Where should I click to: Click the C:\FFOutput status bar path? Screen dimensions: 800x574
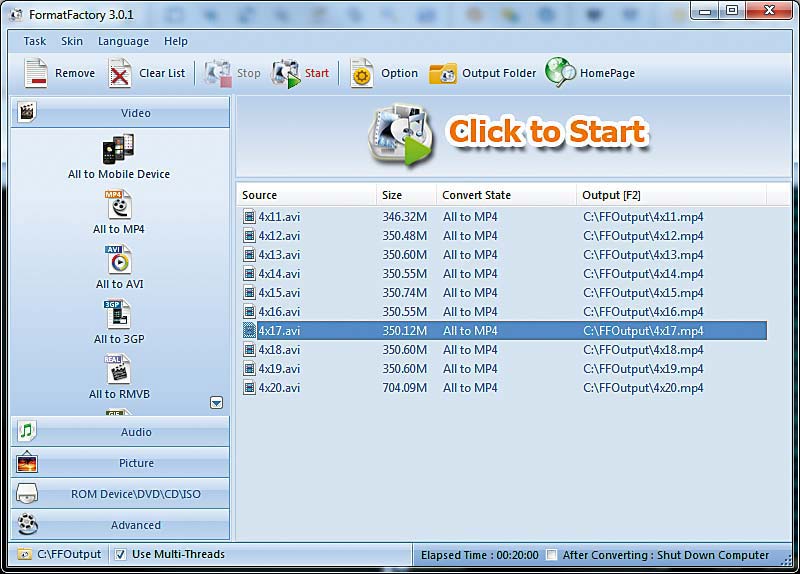coord(69,554)
